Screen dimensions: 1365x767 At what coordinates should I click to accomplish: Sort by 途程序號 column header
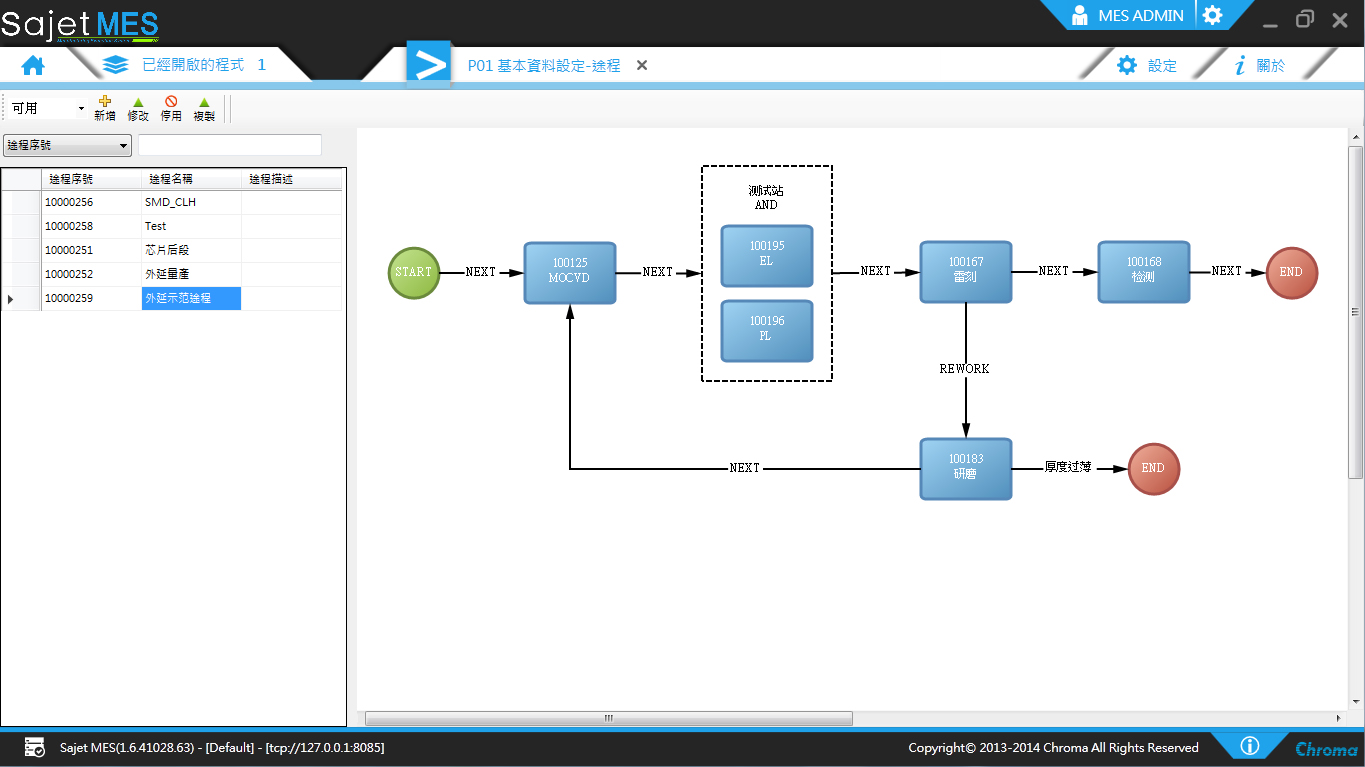91,179
